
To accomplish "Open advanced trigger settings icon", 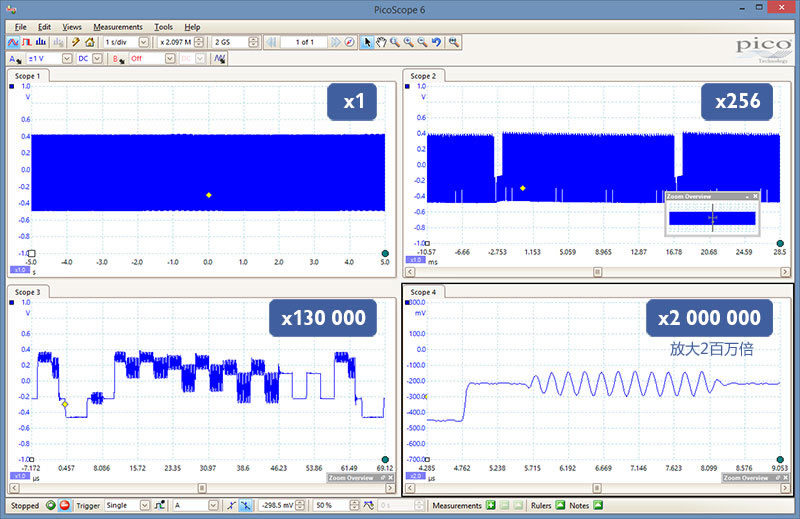I will click(160, 505).
